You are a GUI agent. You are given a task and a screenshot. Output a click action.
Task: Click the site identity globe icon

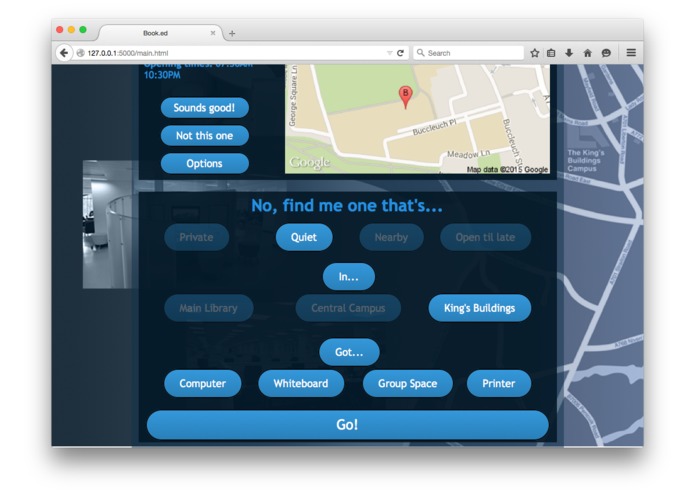[80, 53]
